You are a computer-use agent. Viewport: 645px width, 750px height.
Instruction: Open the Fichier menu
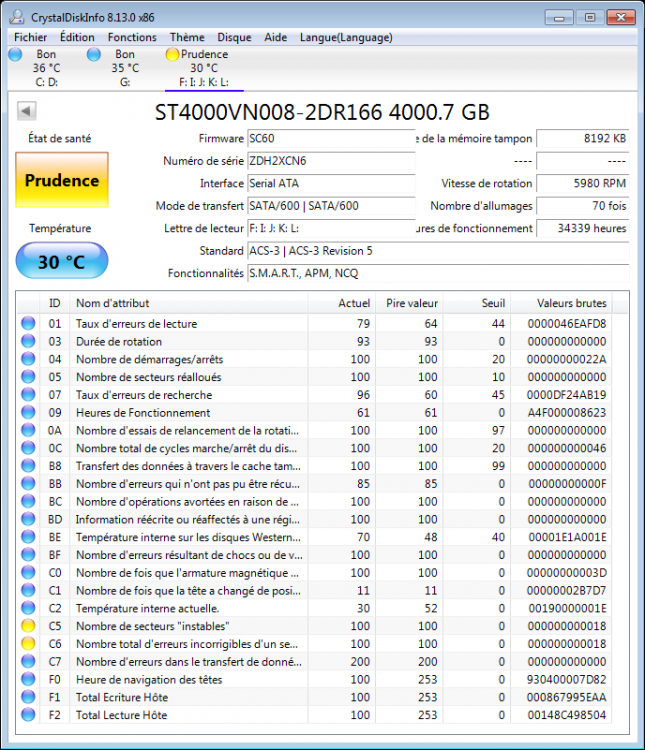pos(30,37)
